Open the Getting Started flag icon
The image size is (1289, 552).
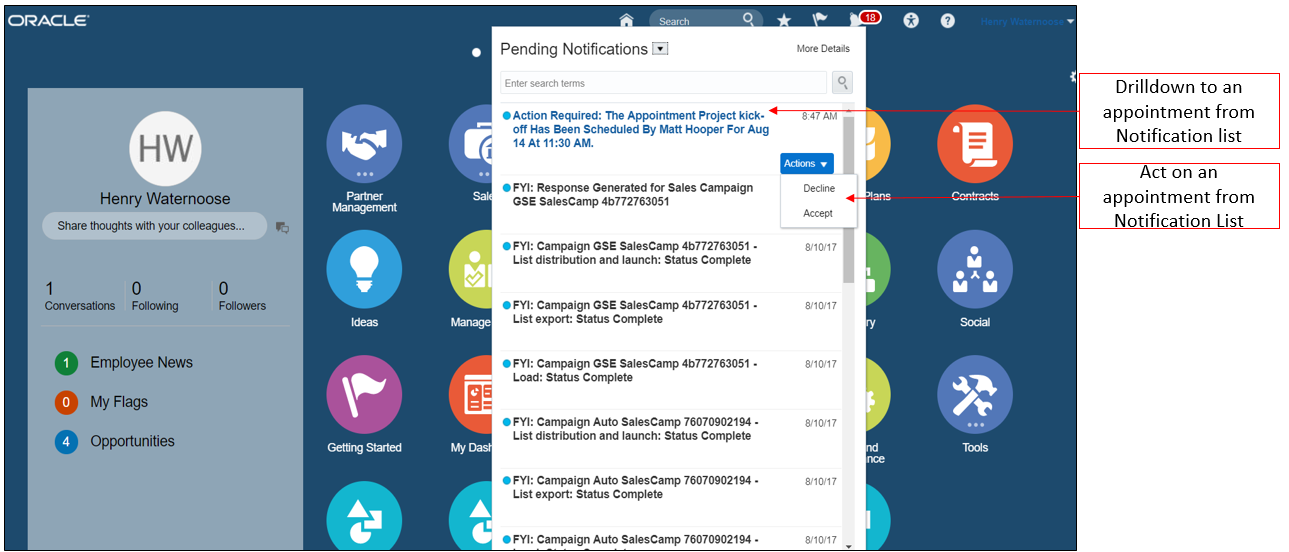click(364, 394)
